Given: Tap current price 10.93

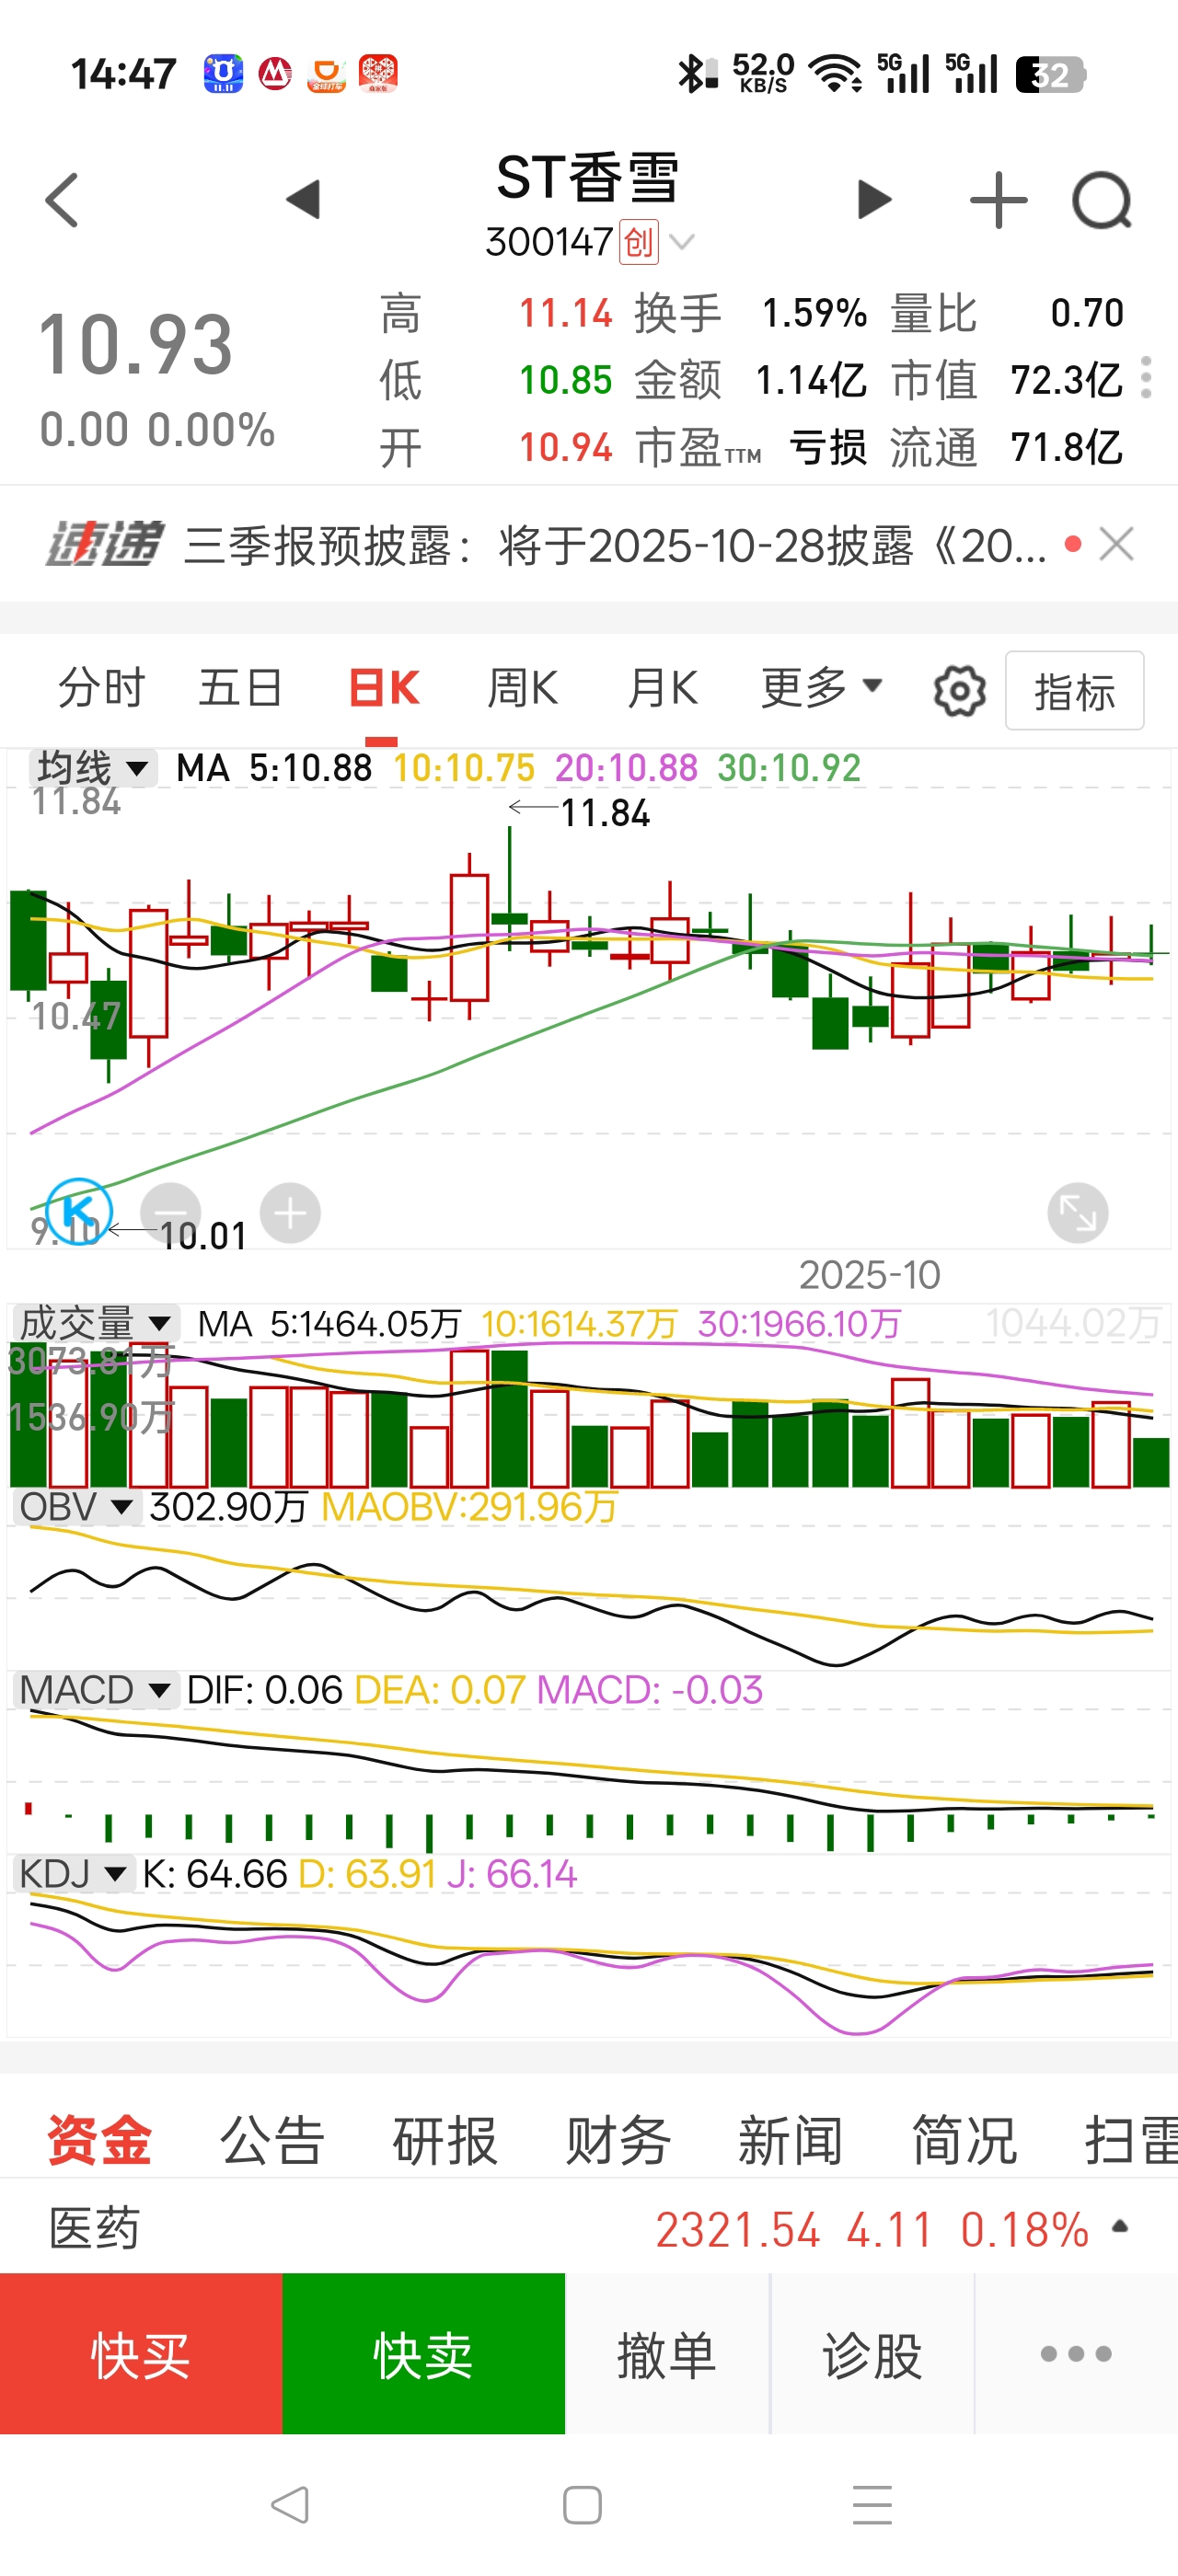Looking at the screenshot, I should 135,344.
